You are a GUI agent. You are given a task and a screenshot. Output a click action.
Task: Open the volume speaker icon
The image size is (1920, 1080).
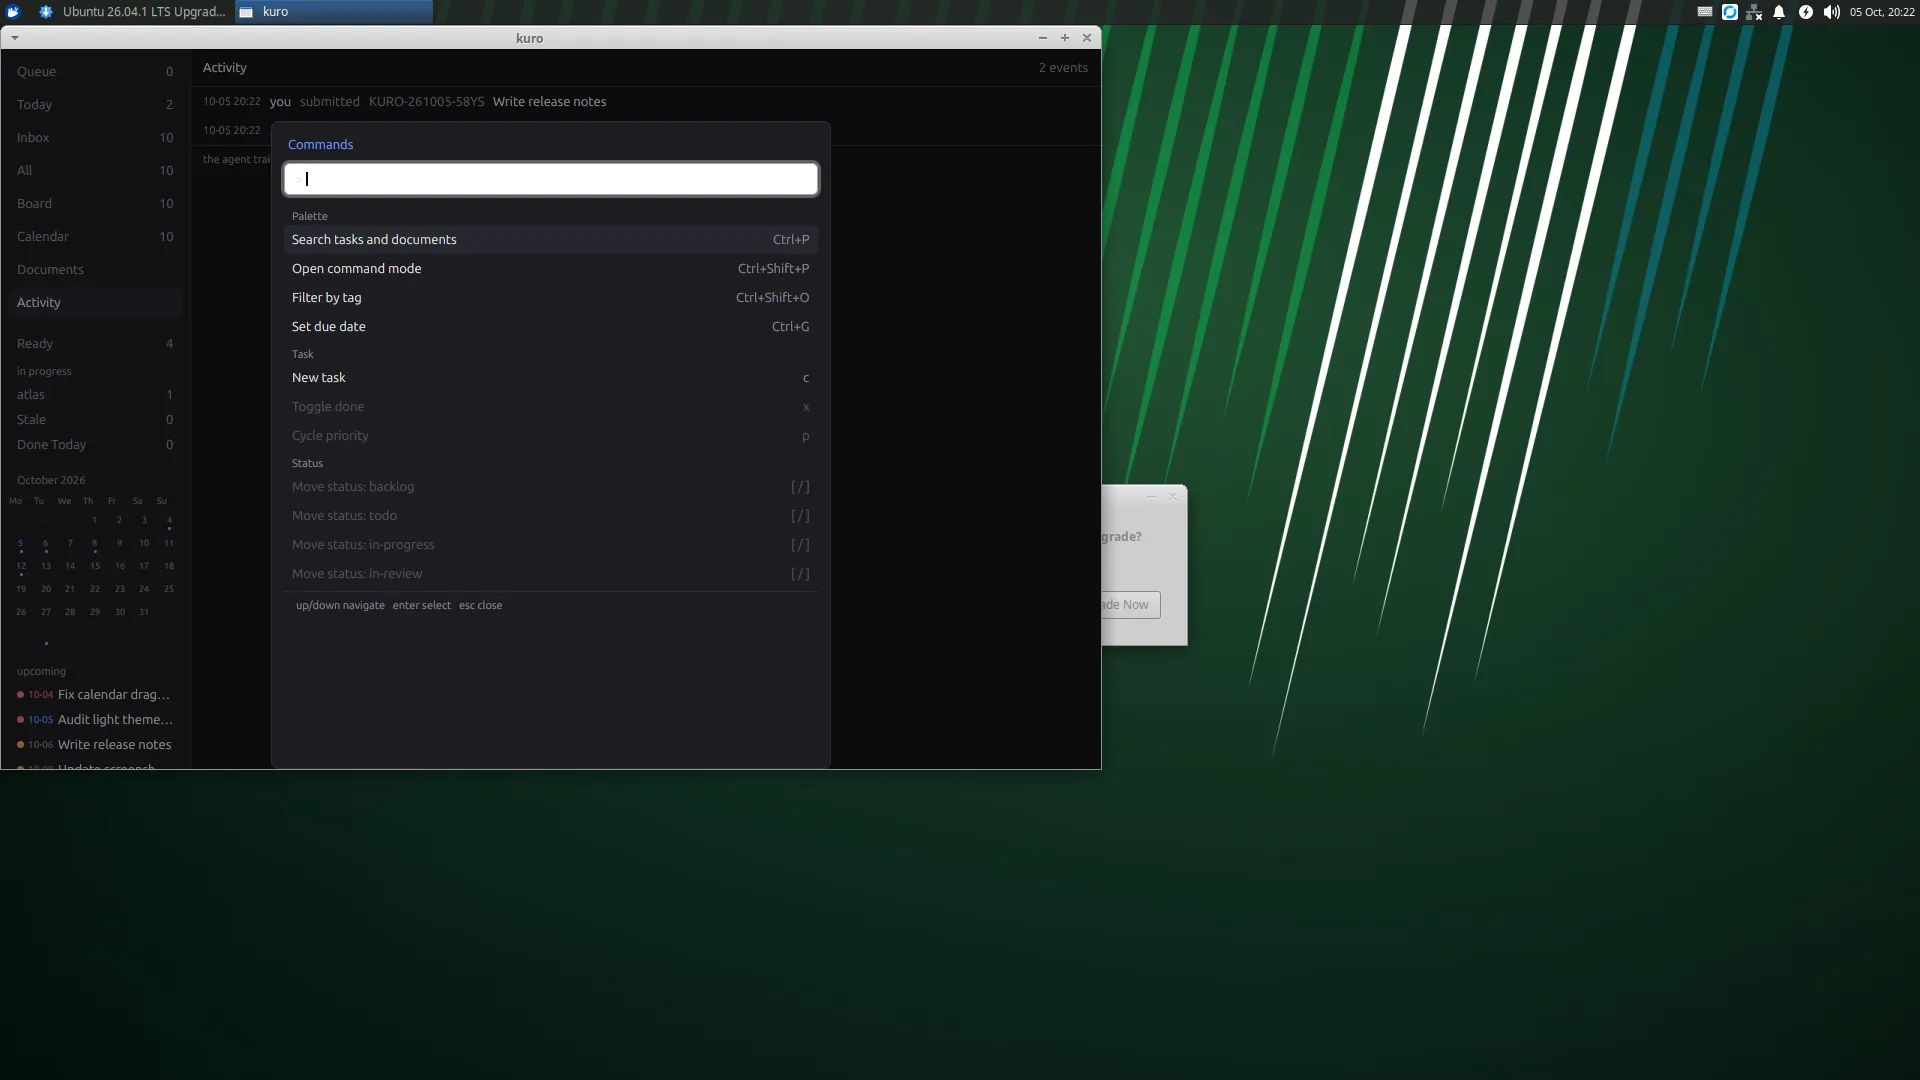pyautogui.click(x=1831, y=12)
